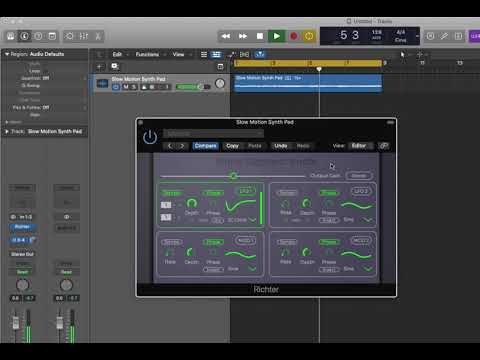The width and height of the screenshot is (480, 360).
Task: Open the plugin View Editor dropdown
Action: pos(361,146)
